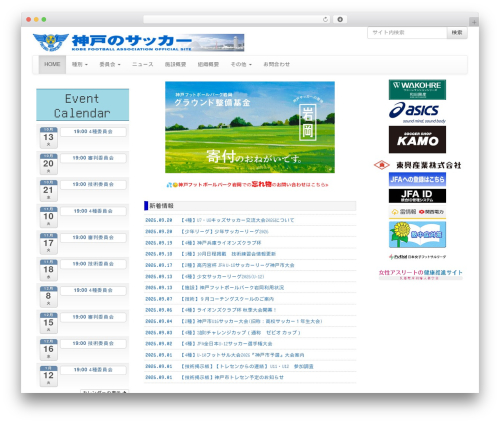This screenshot has width=500, height=423.
Task: Open the sunflower heatstroke prevention banner
Action: coord(417,235)
